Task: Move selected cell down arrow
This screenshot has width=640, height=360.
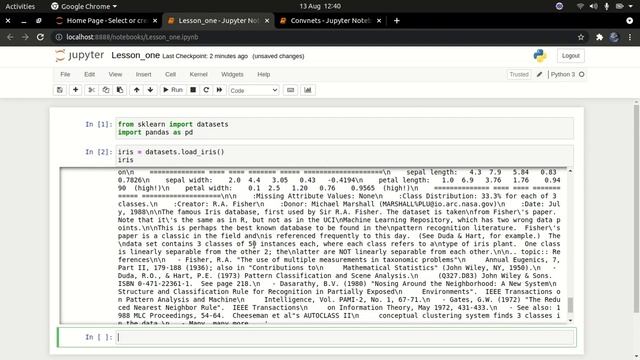Action: (151, 90)
